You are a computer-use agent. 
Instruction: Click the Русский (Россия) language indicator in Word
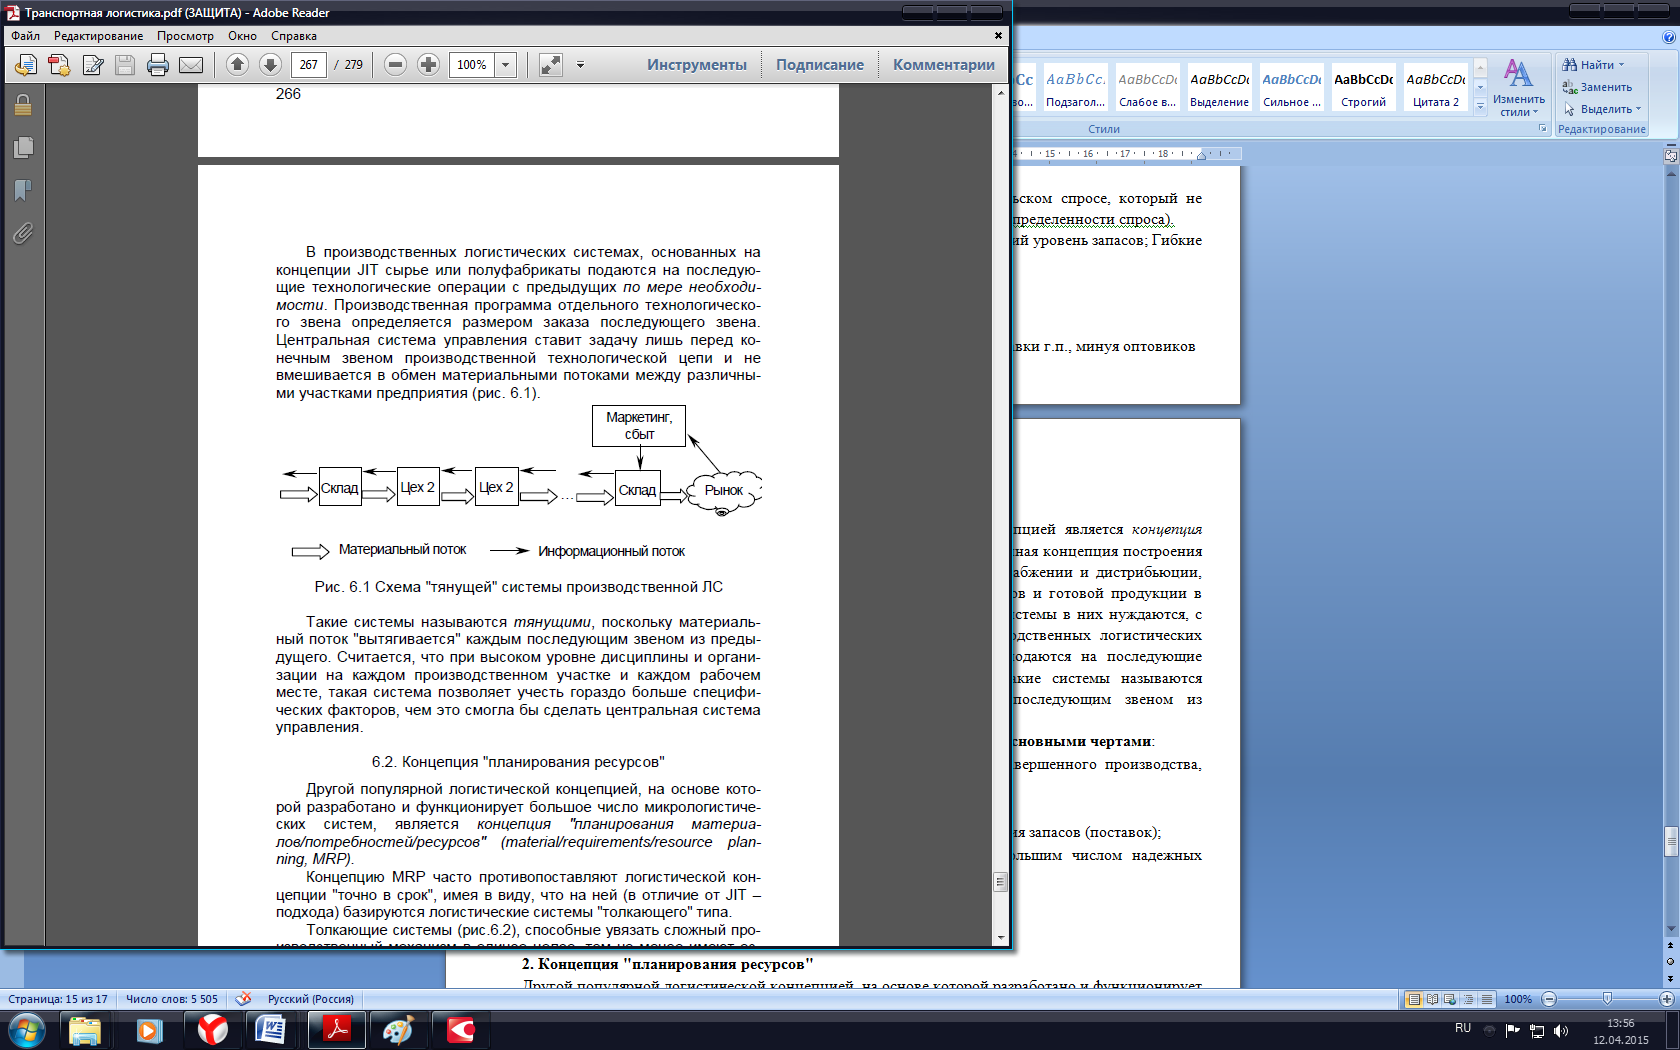[x=311, y=999]
